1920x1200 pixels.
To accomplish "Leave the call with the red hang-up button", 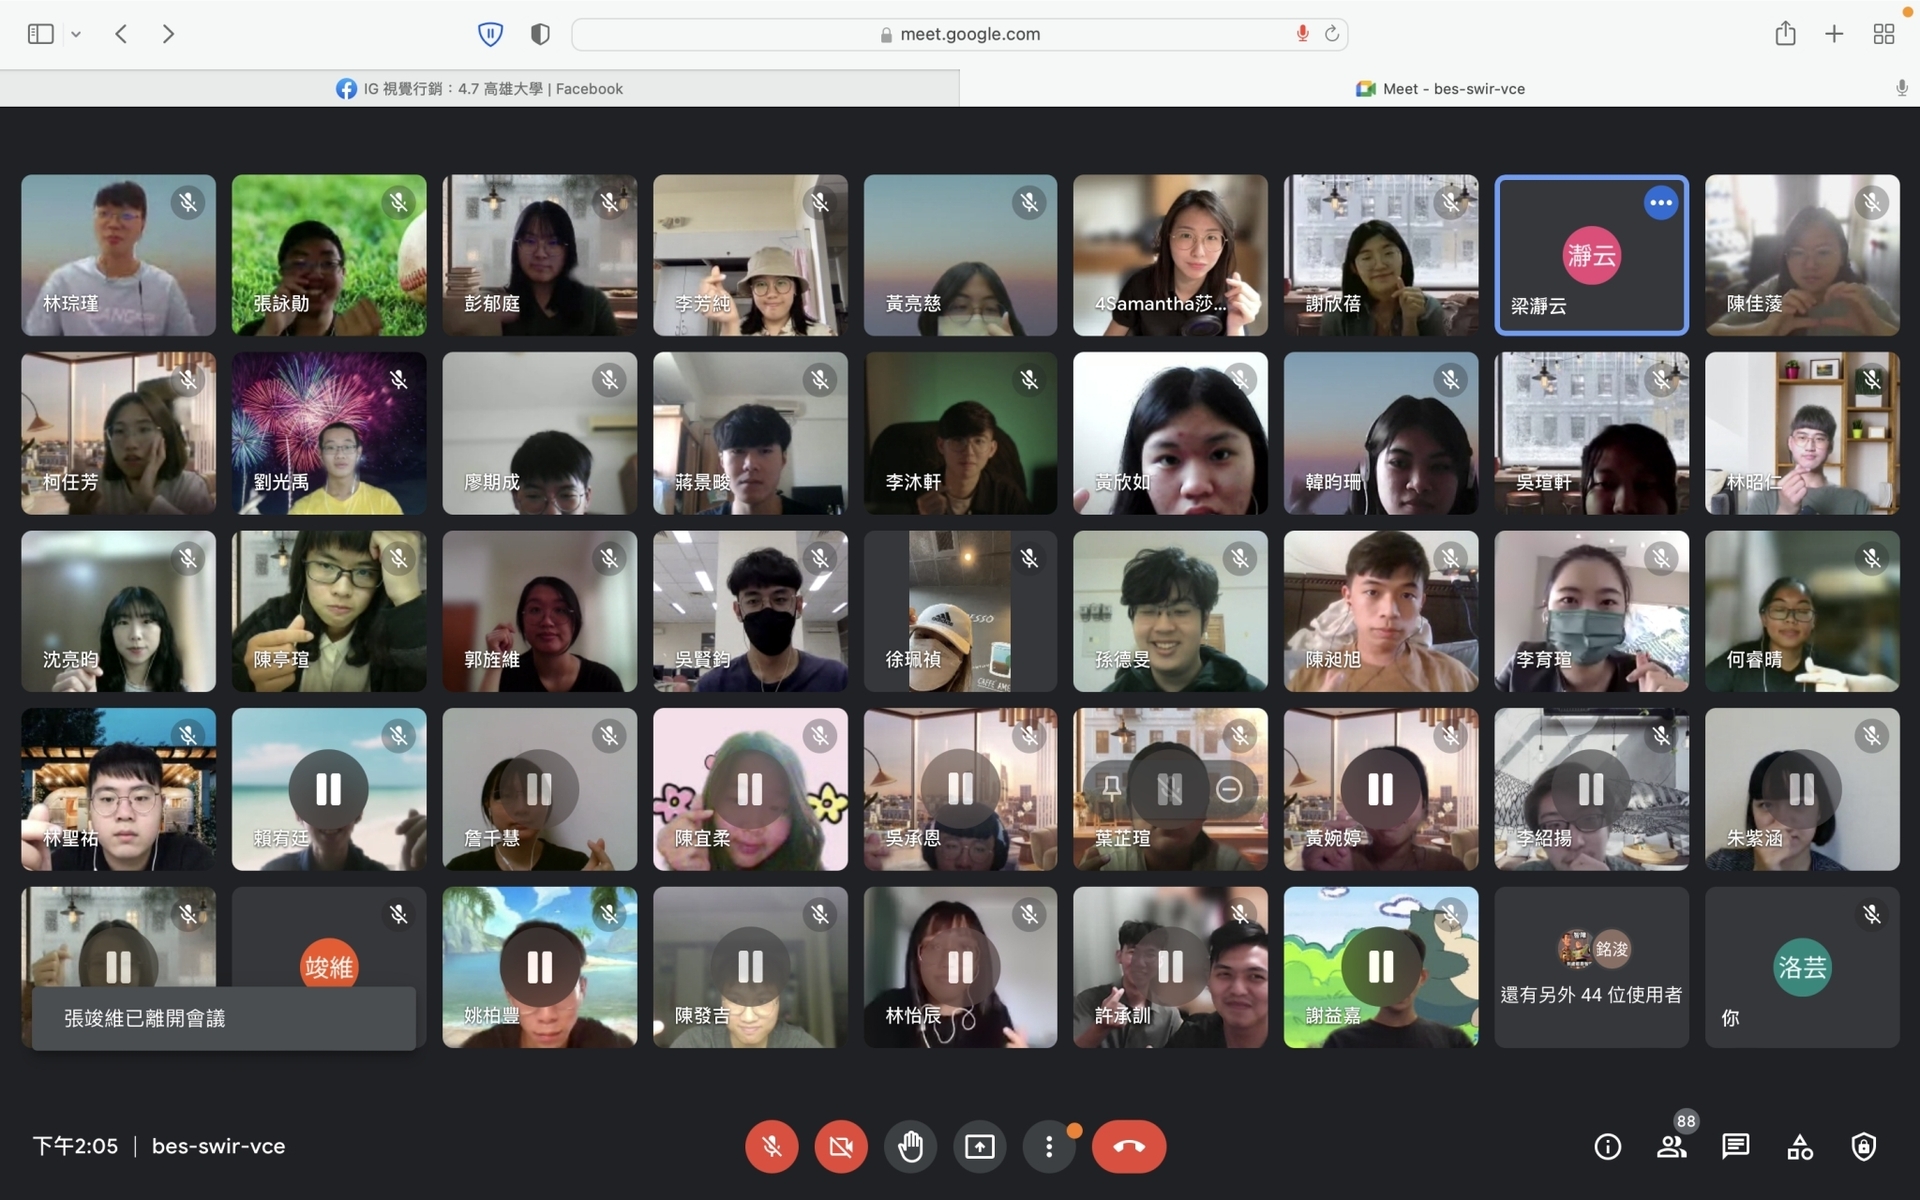I will (x=1129, y=1146).
